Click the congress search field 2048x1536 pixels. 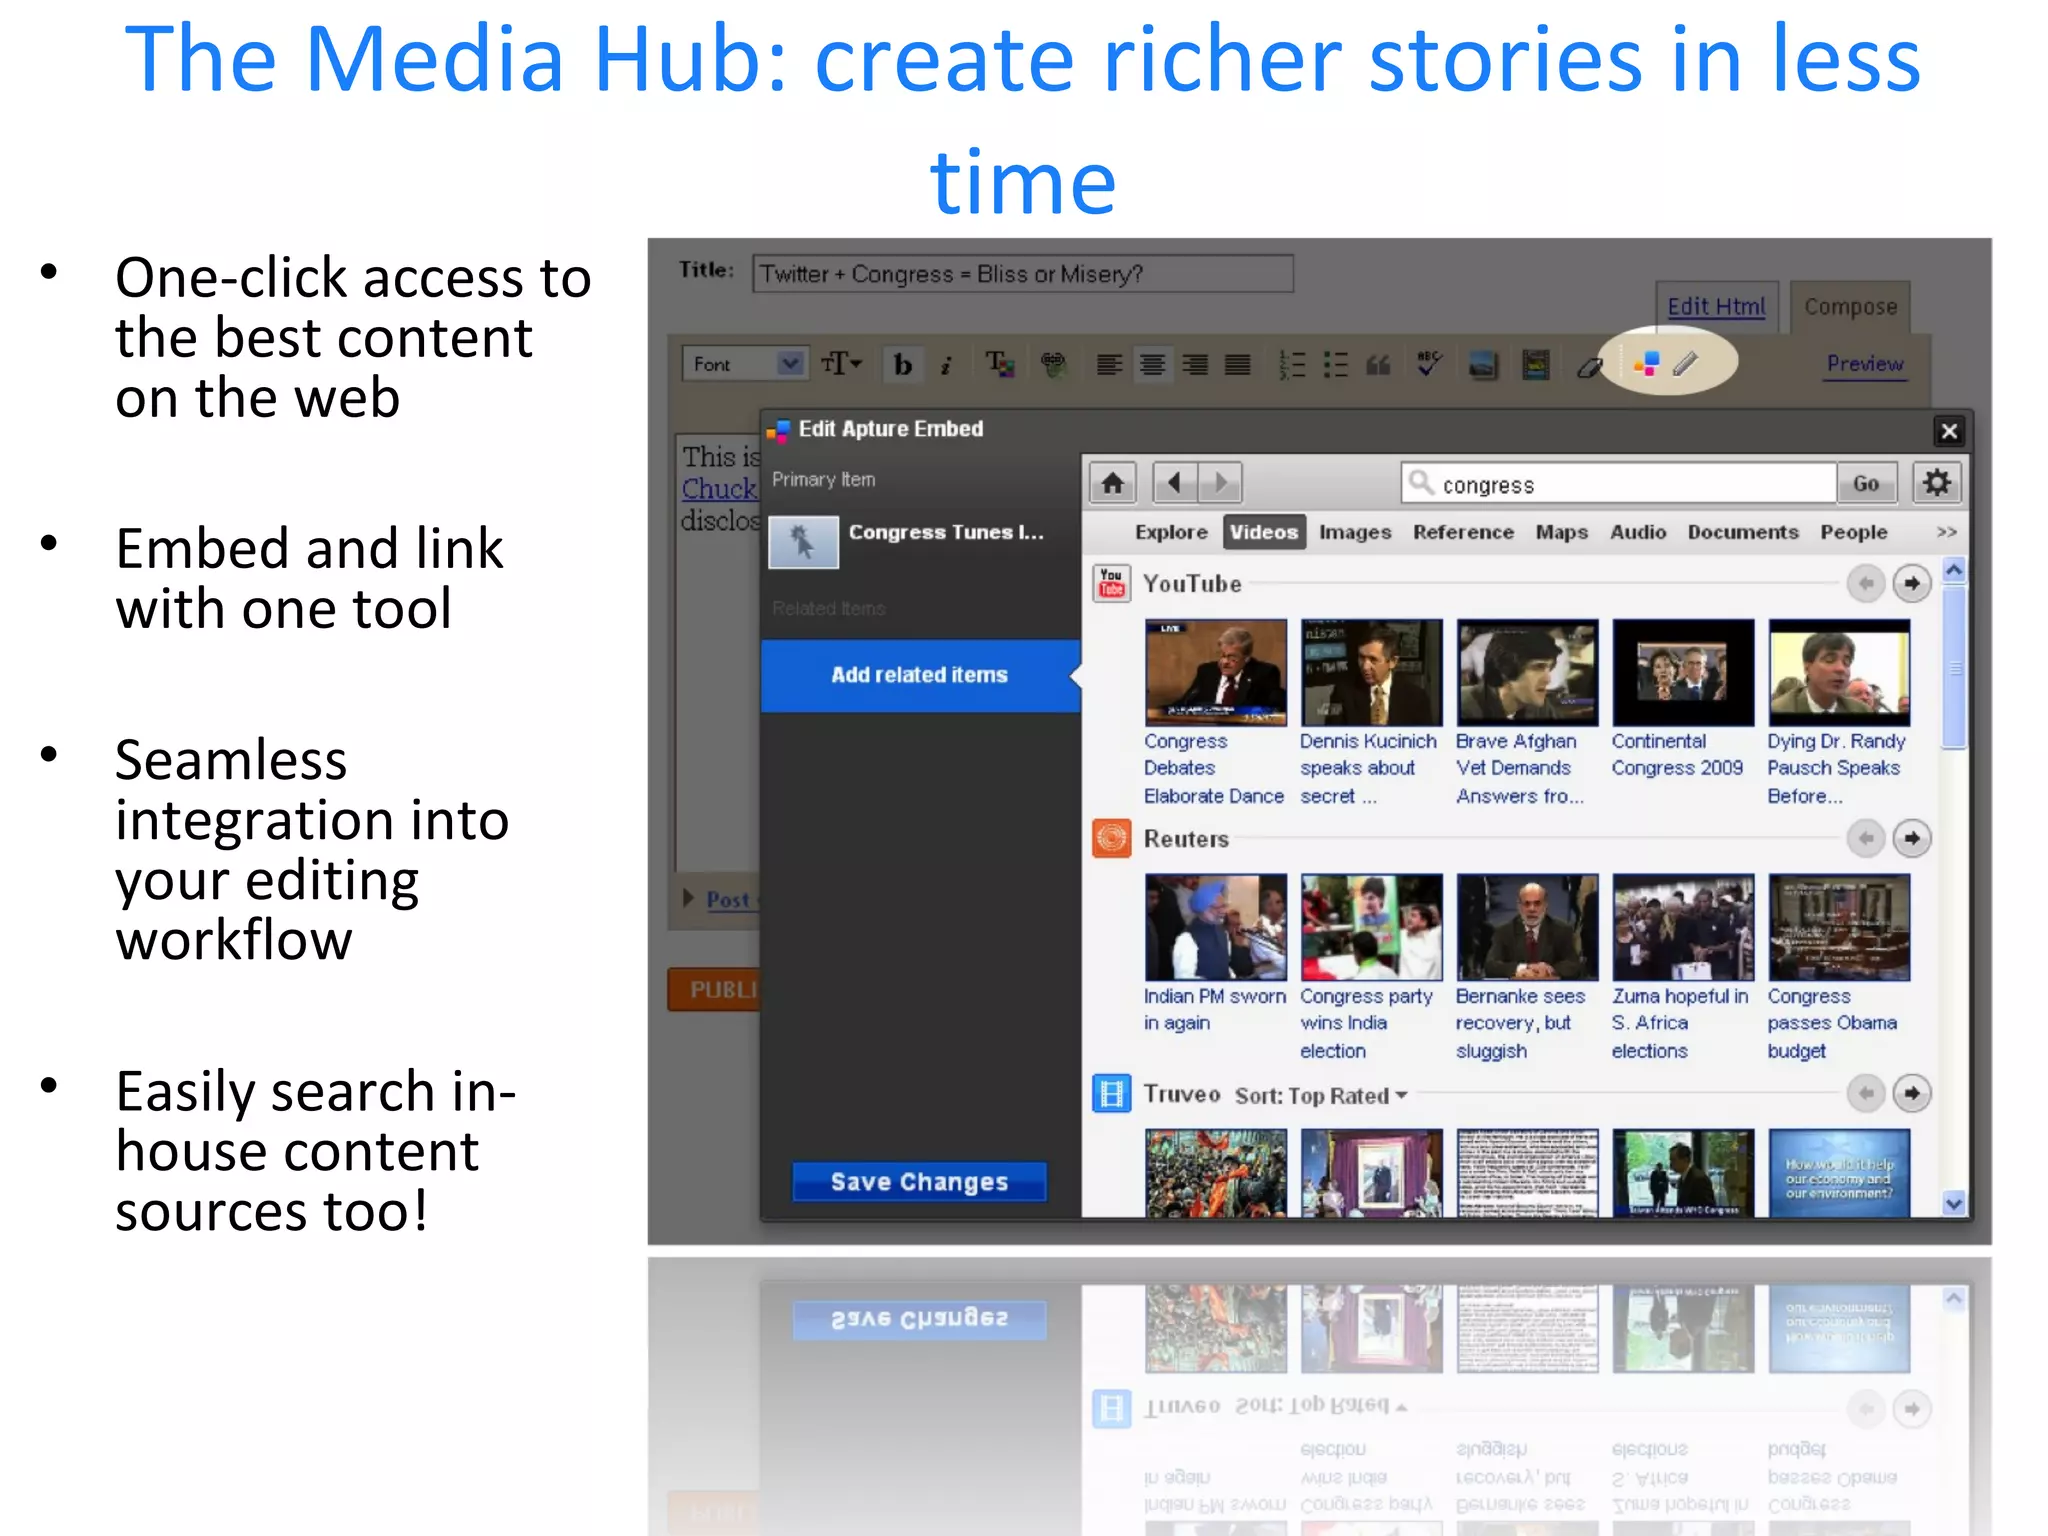point(1619,484)
